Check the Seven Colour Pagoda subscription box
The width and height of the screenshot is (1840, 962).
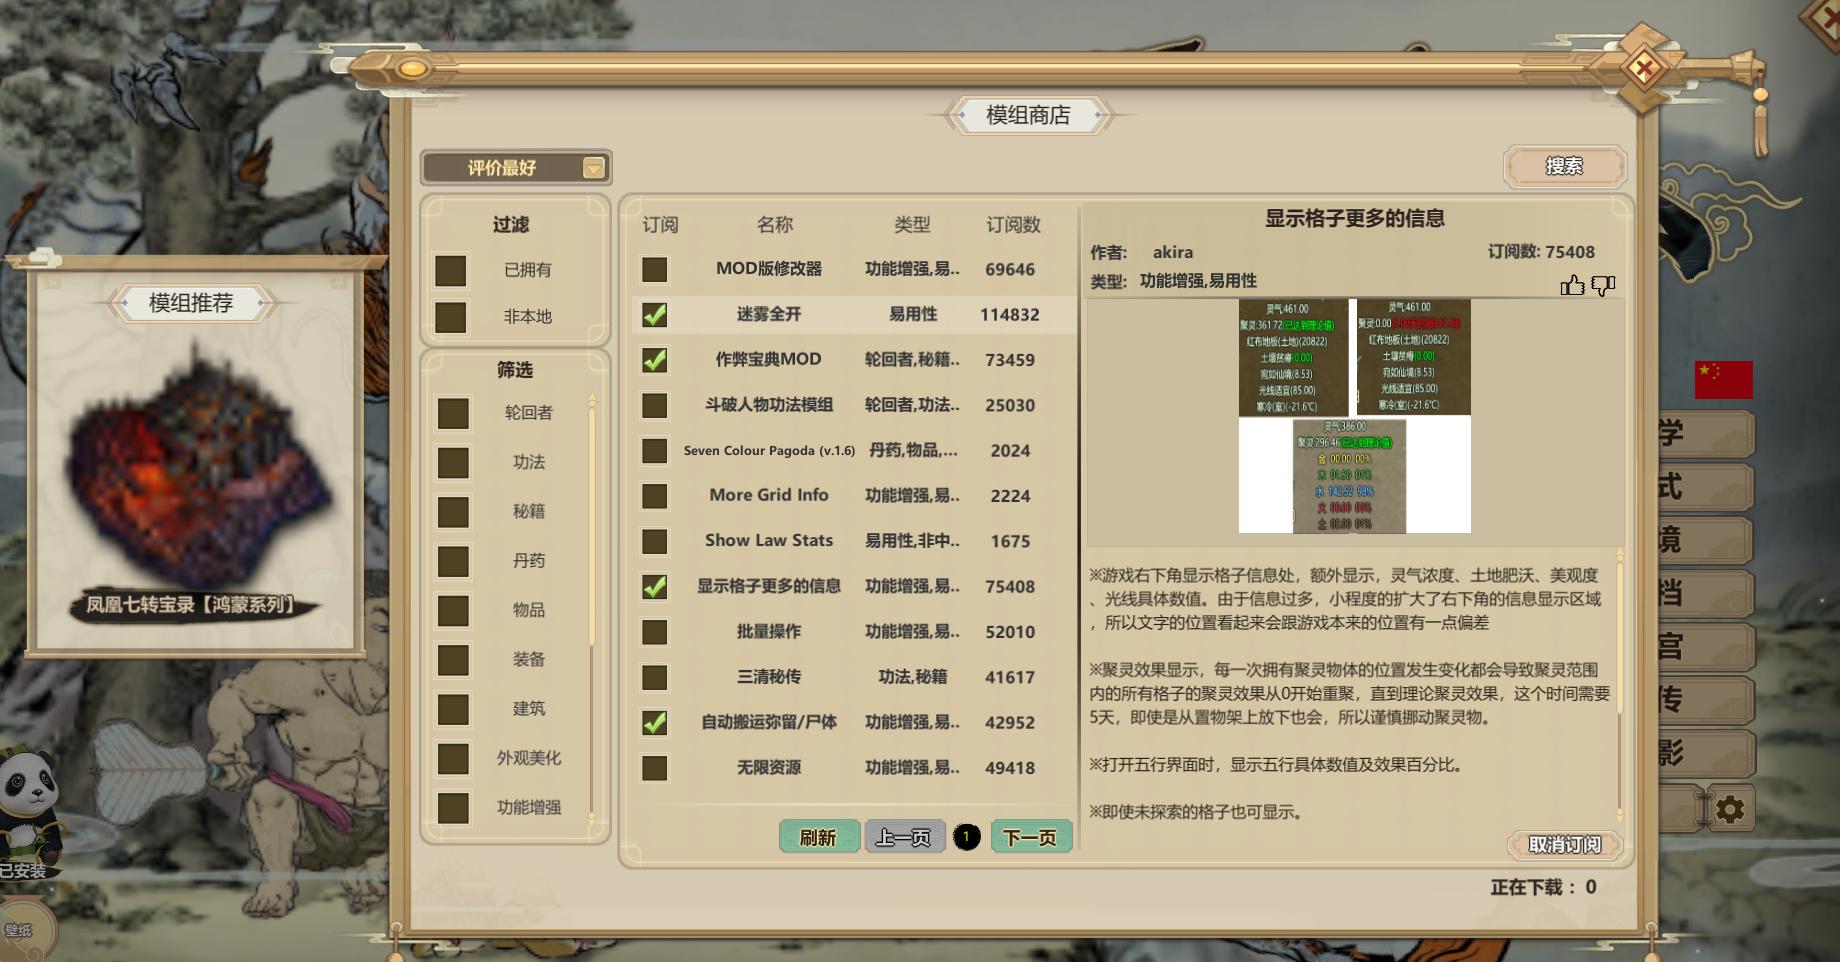654,451
